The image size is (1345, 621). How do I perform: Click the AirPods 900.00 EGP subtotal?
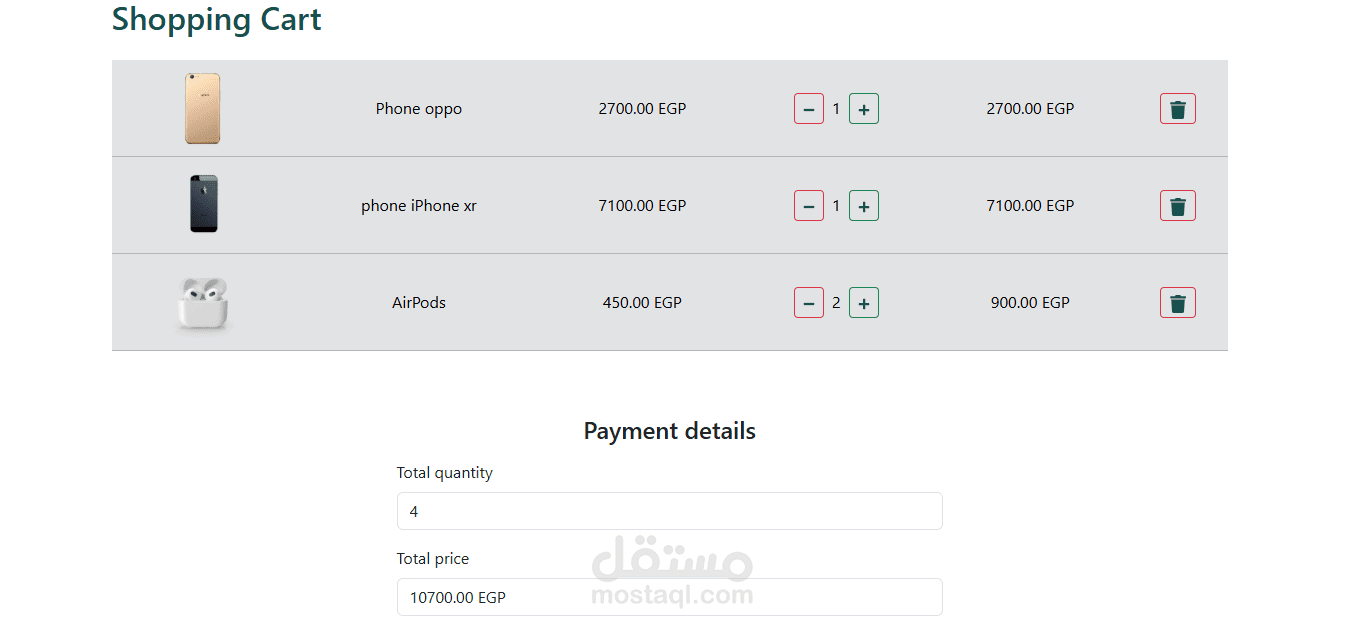(x=1030, y=303)
